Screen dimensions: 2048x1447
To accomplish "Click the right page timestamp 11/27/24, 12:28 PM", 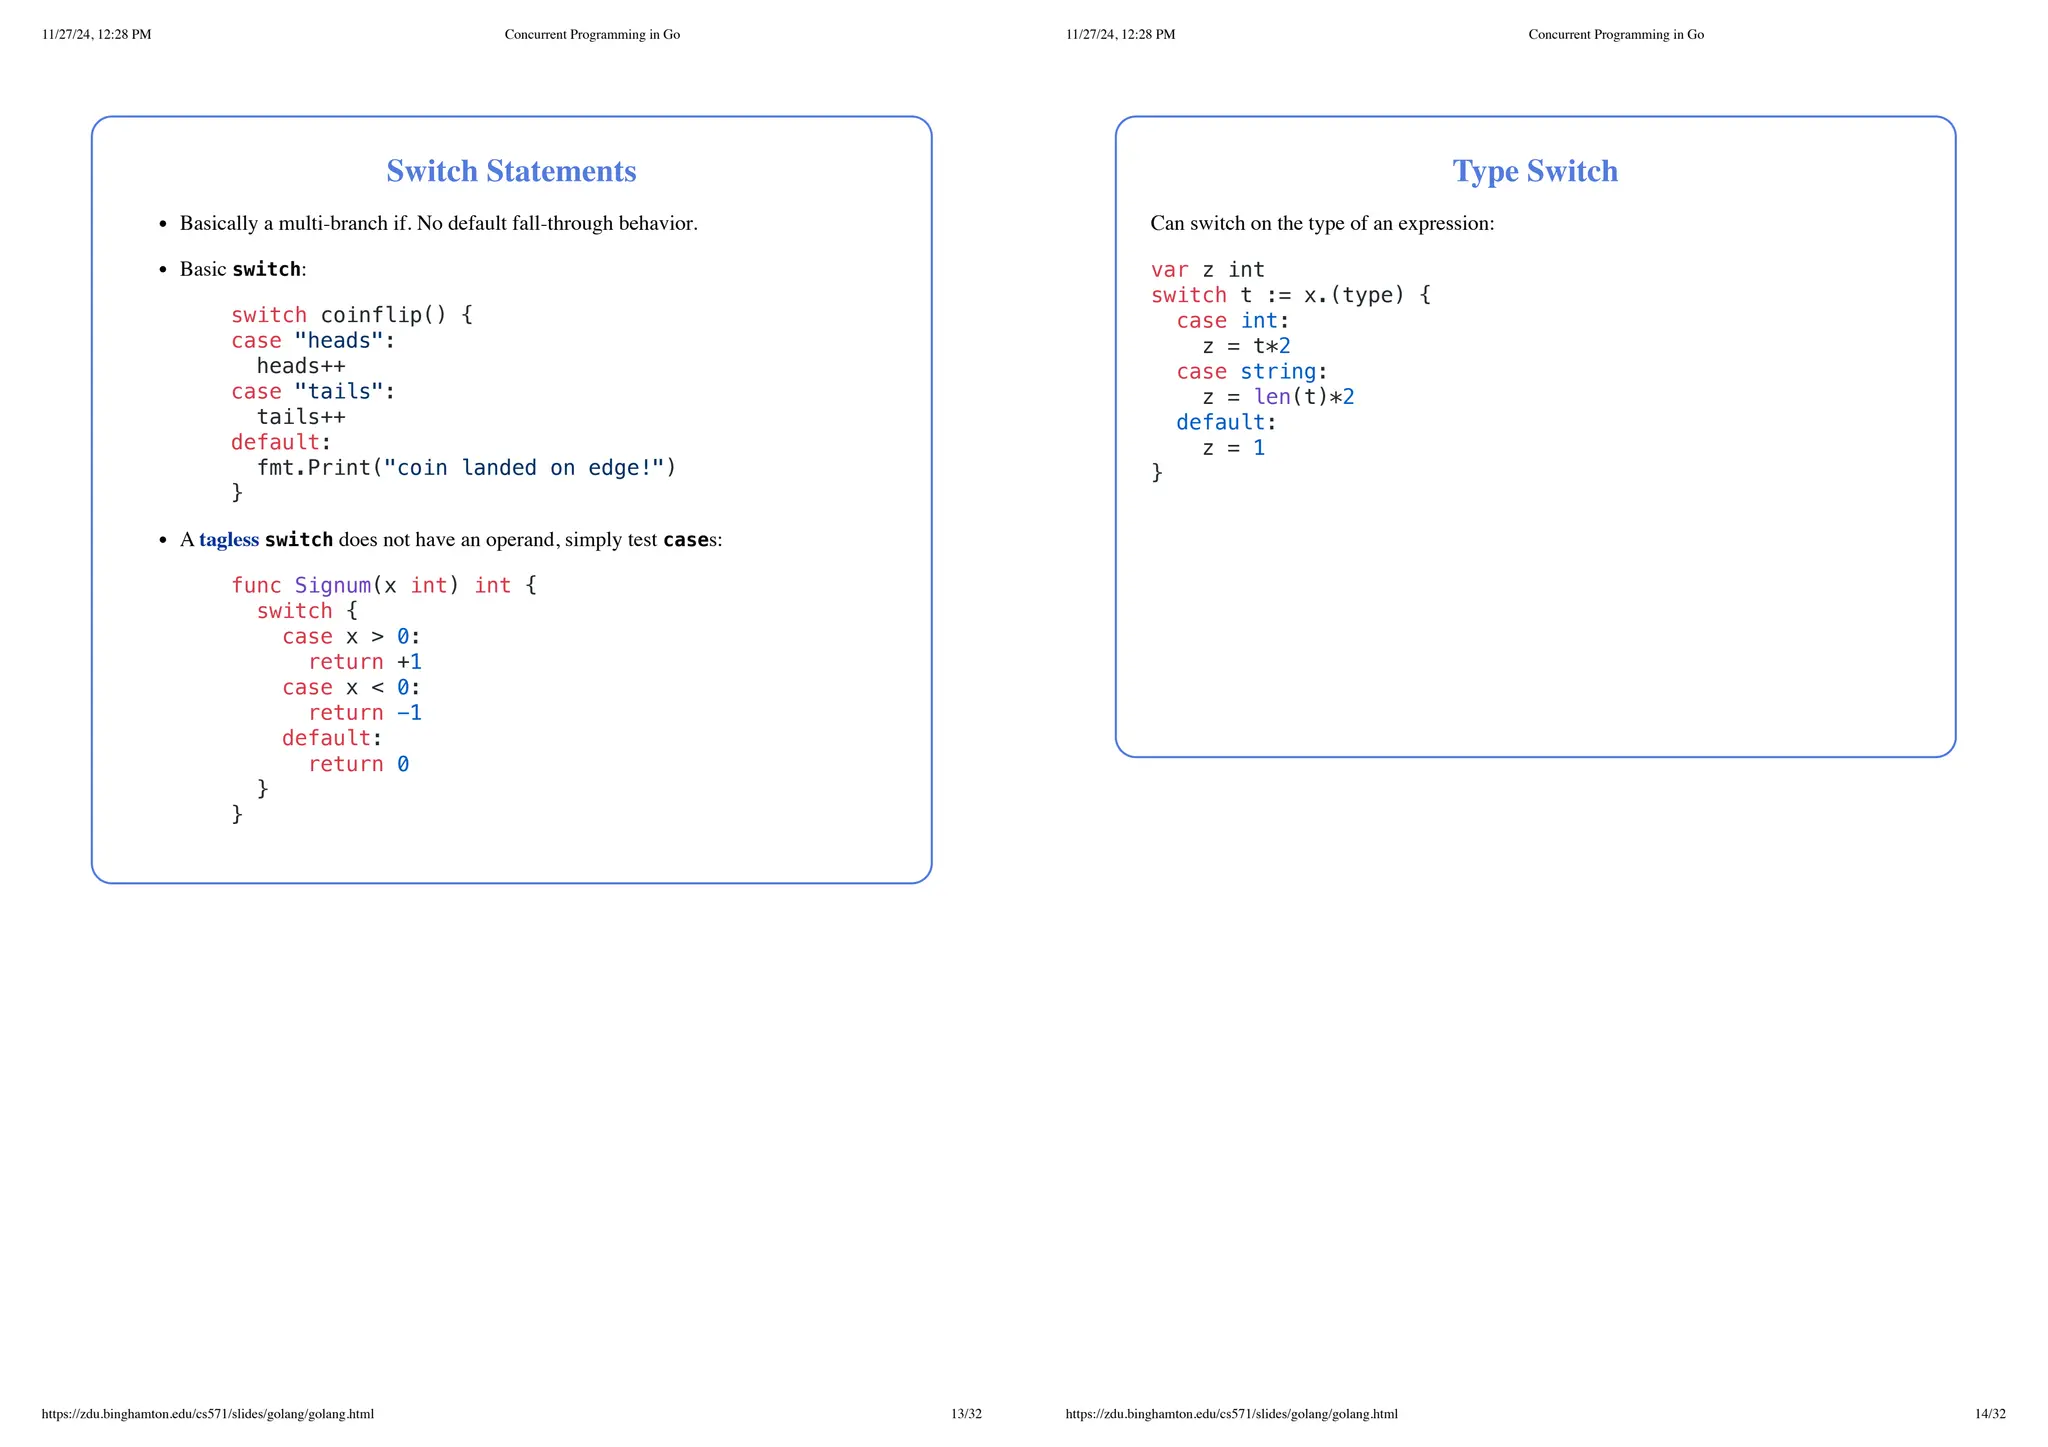I will pyautogui.click(x=1121, y=34).
